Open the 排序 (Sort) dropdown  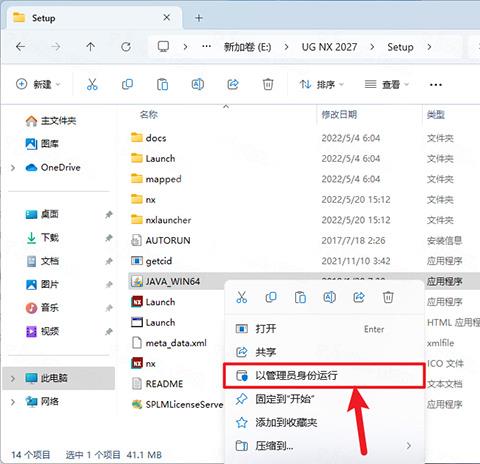[x=321, y=85]
